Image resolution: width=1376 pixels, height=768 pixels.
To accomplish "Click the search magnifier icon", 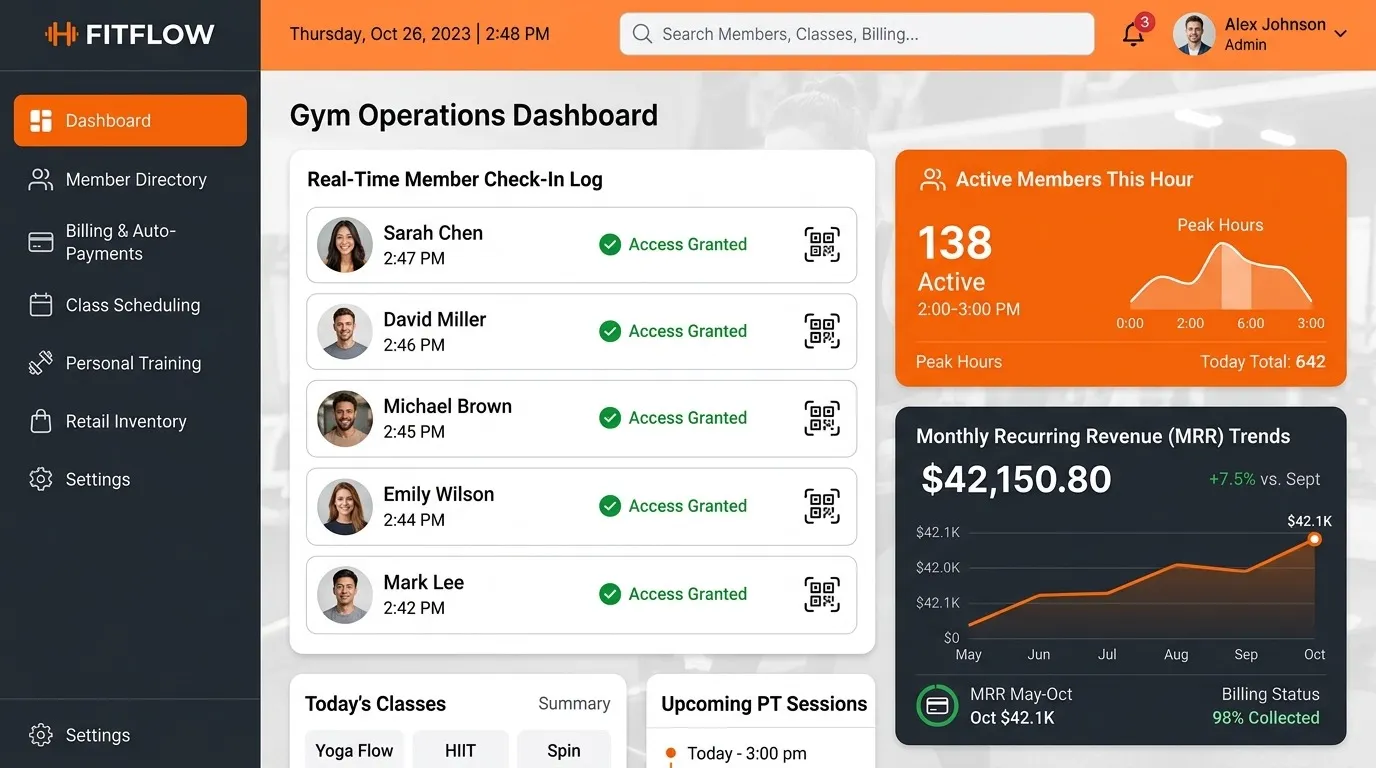I will click(x=643, y=34).
